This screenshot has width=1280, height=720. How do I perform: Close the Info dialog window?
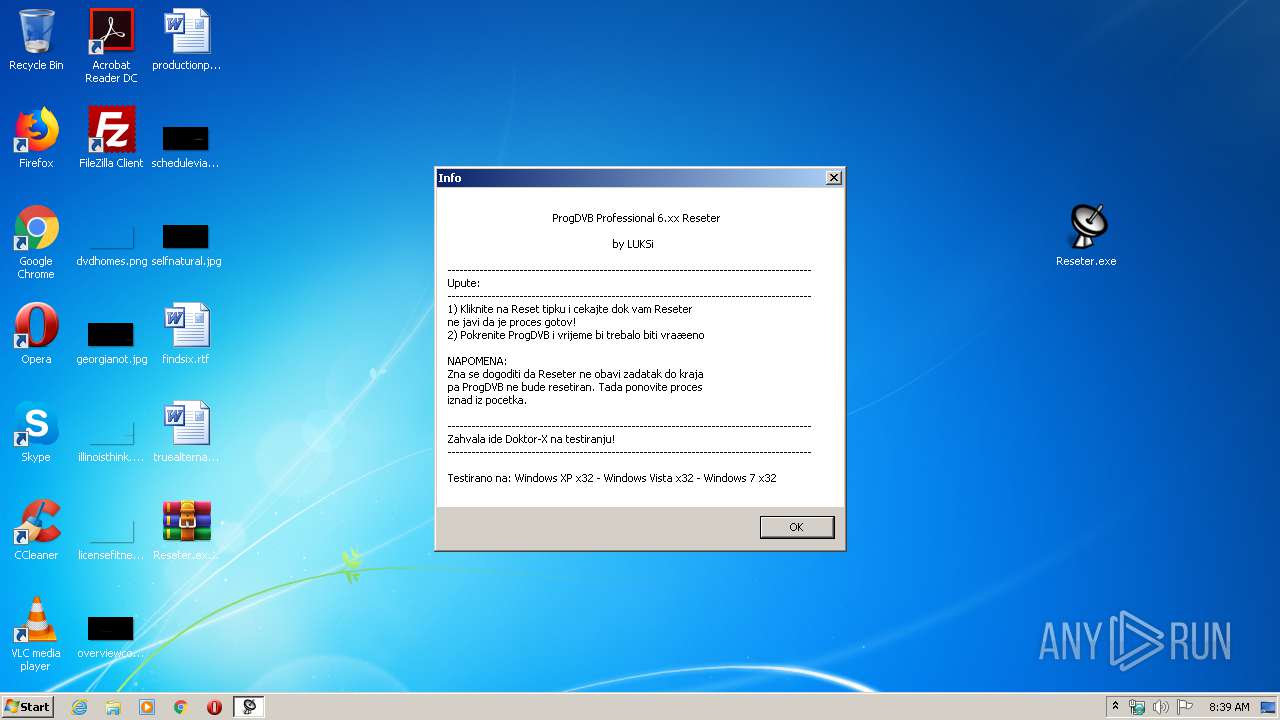click(833, 177)
